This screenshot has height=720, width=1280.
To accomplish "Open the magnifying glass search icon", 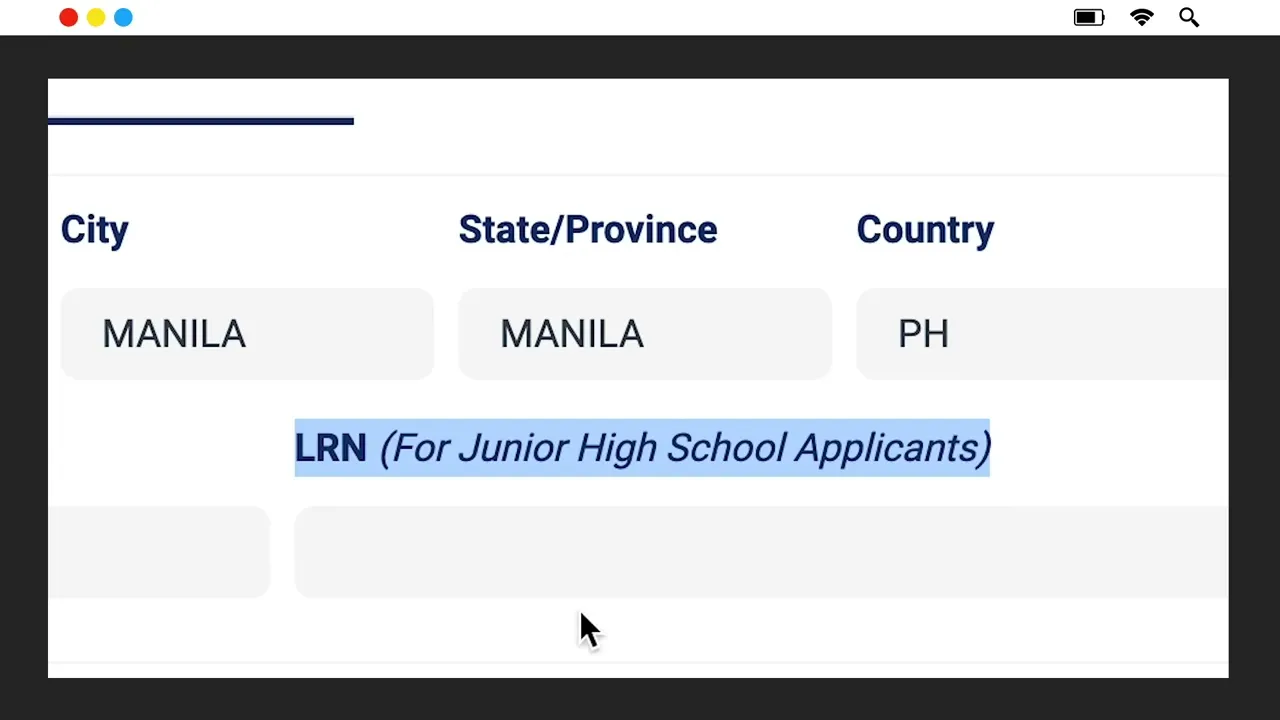I will pyautogui.click(x=1189, y=17).
